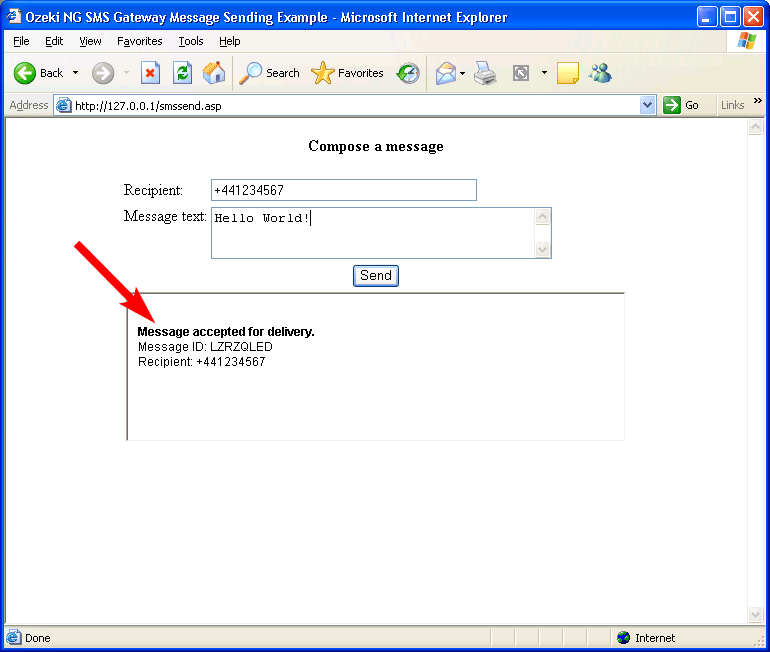Click the Print icon
Viewport: 770px width, 652px height.
[485, 73]
